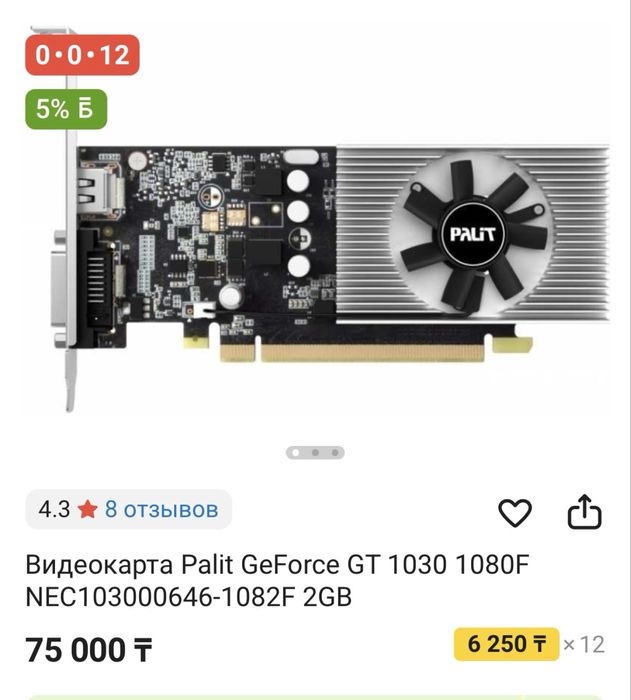Open the yellow 6 250 ₸ monthly payment badge

click(506, 644)
